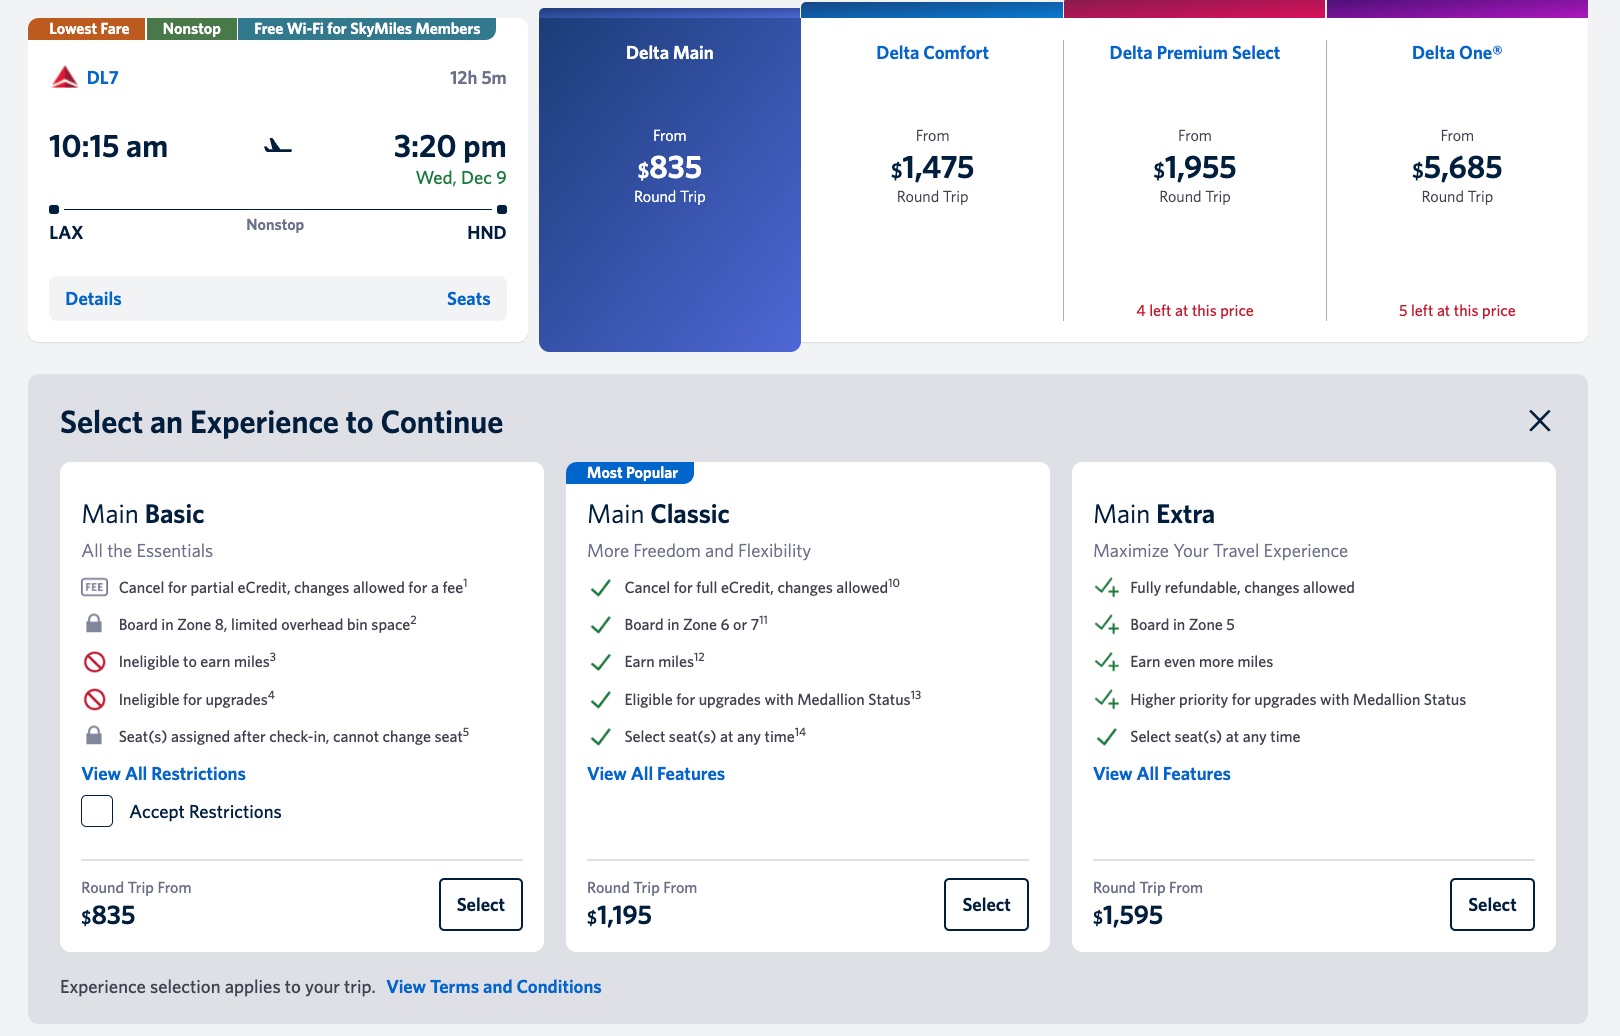Click the FEE icon for cancel eCredit
The width and height of the screenshot is (1620, 1036).
coord(94,587)
